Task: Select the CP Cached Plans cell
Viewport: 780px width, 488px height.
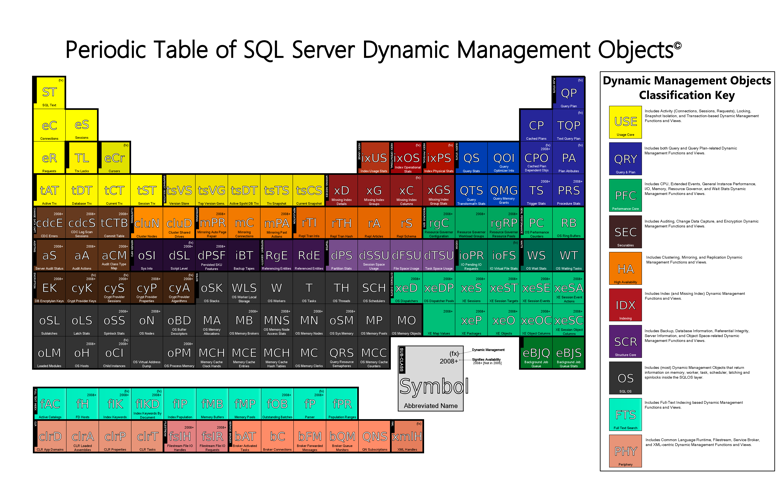Action: coord(536,125)
